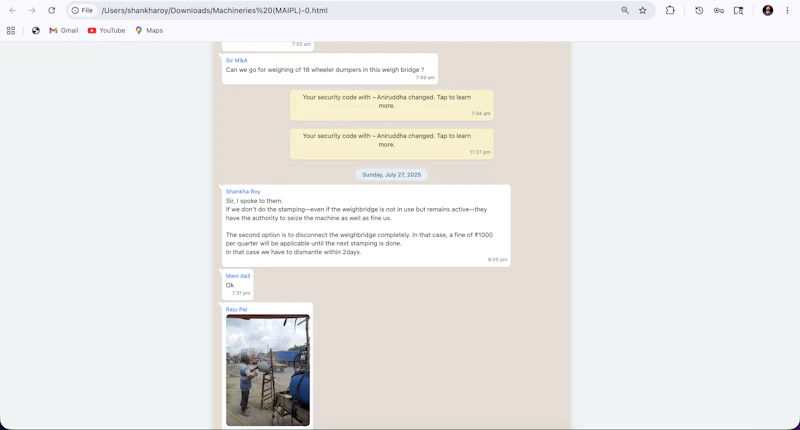Viewport: 800px width, 430px height.
Task: Go forward to the next page
Action: [32, 10]
